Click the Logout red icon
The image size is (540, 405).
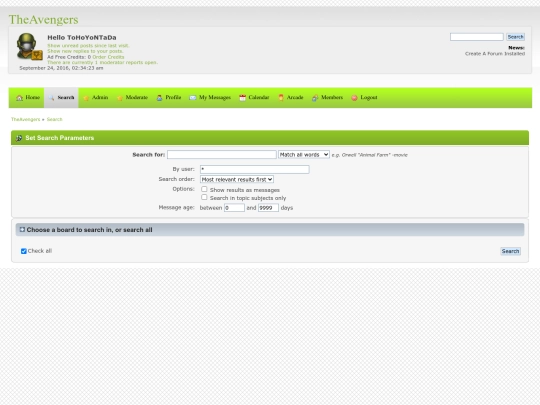pyautogui.click(x=354, y=98)
